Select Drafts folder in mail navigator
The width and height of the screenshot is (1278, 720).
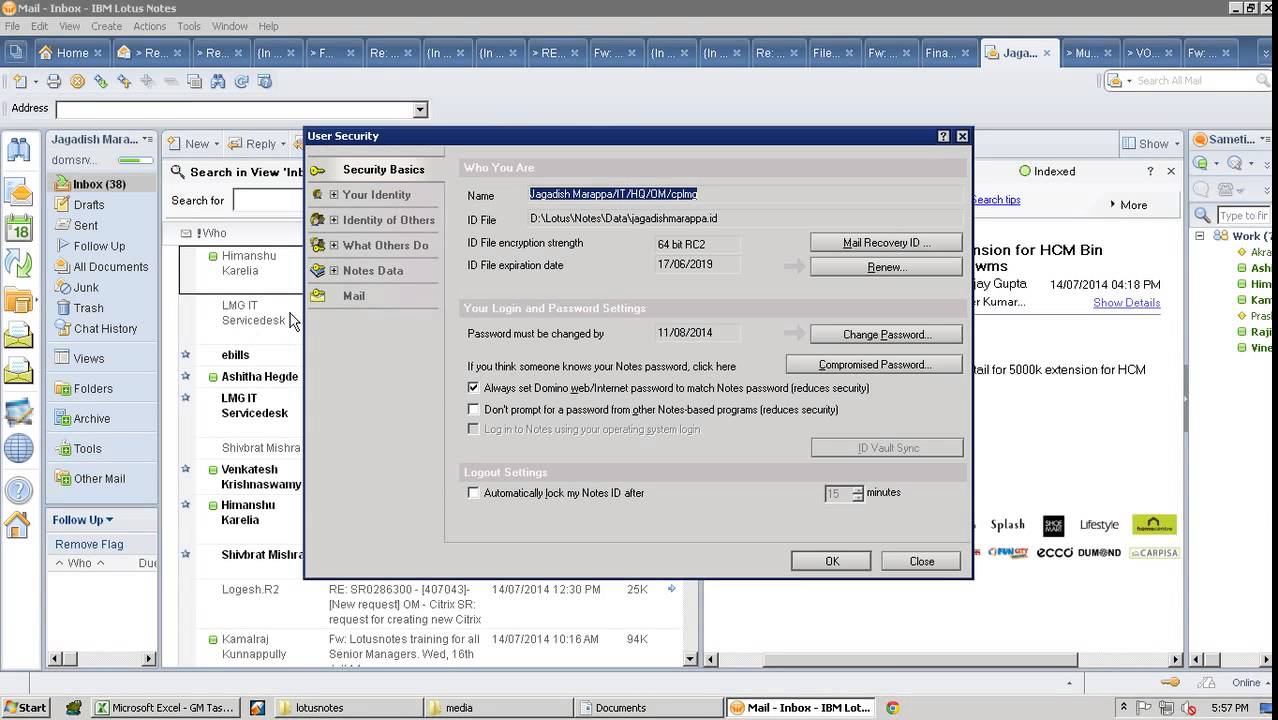click(89, 205)
